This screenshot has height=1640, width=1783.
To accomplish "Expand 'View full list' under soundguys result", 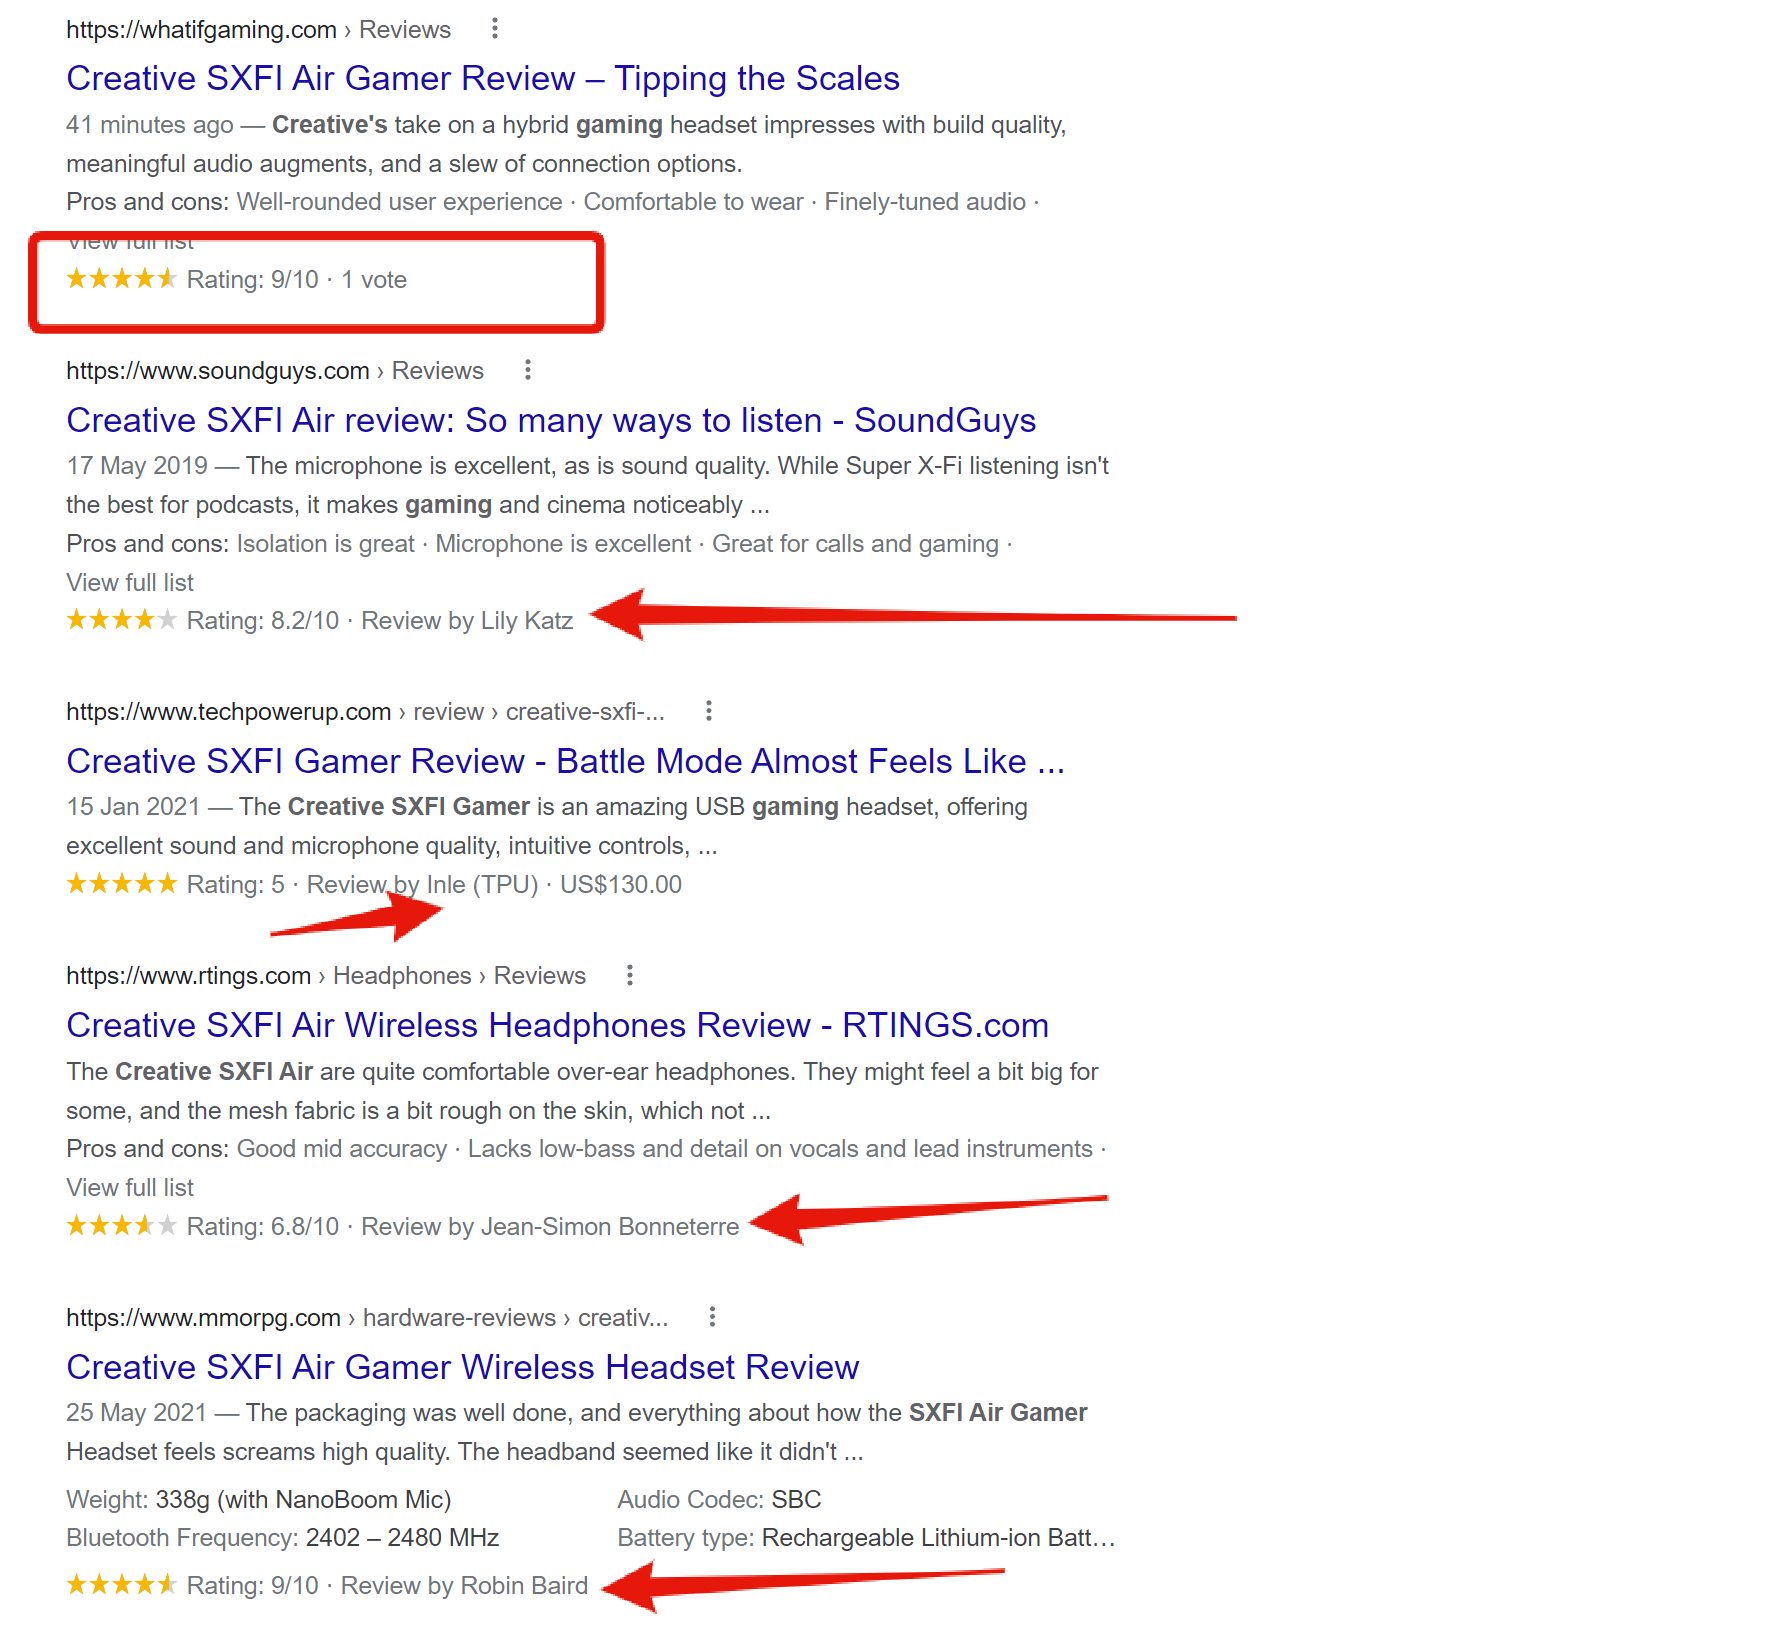I will point(130,583).
